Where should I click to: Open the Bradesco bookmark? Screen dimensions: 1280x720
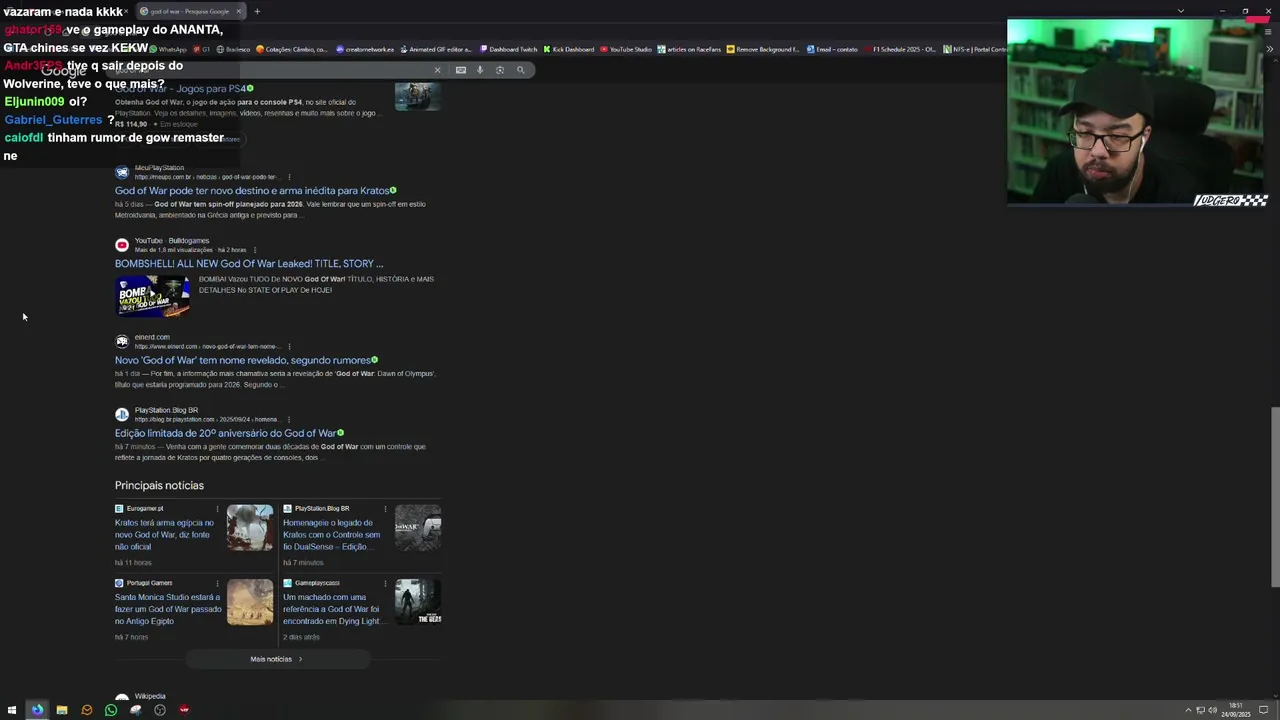[234, 49]
